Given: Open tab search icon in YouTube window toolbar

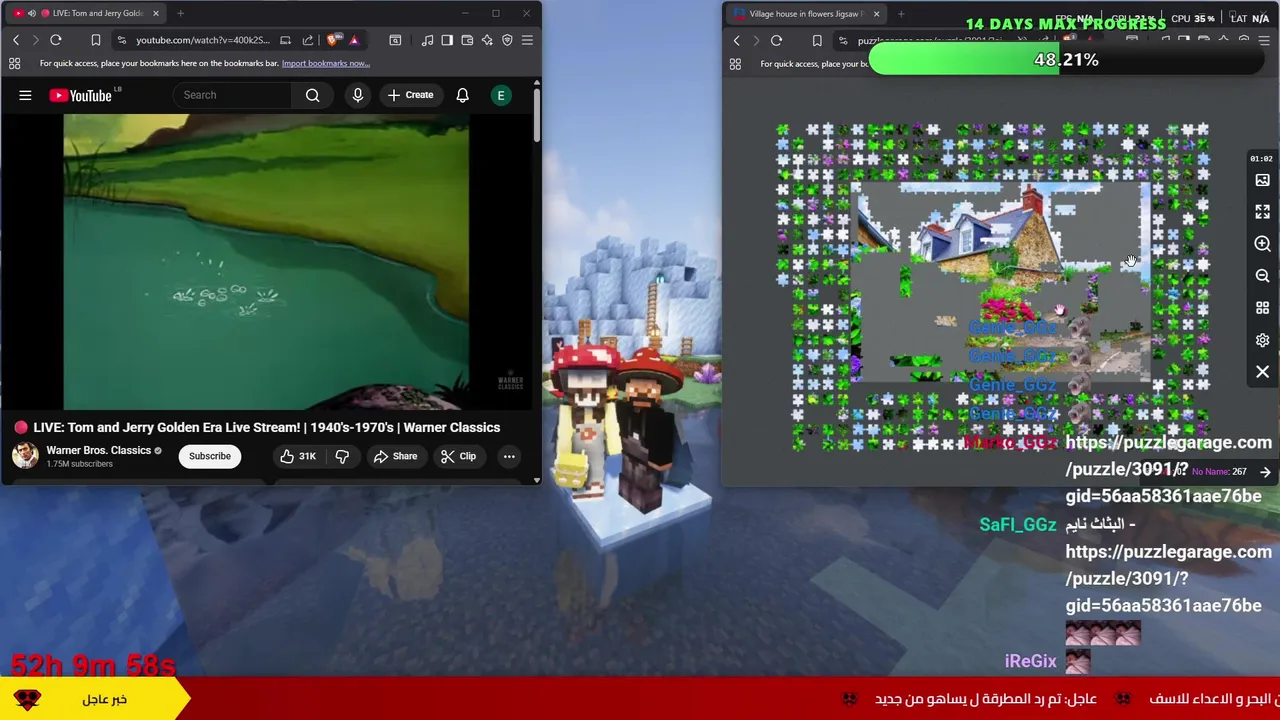Looking at the screenshot, I should [395, 40].
